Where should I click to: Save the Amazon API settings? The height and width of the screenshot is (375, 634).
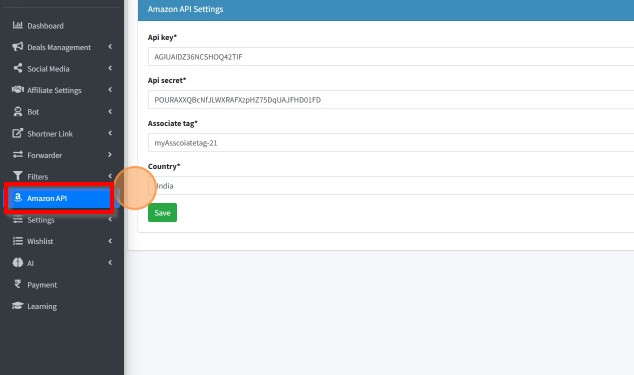[x=162, y=213]
